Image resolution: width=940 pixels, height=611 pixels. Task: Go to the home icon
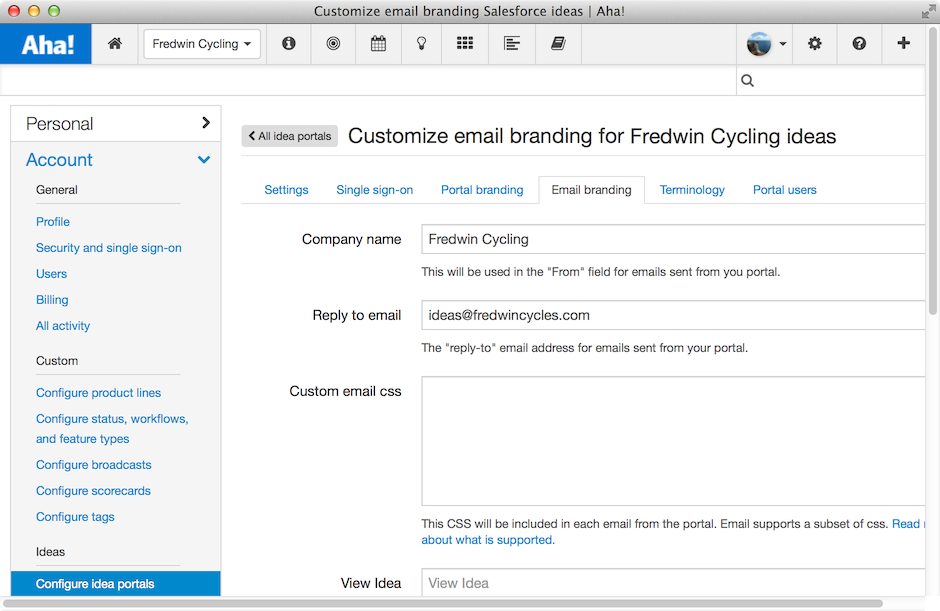pos(115,43)
